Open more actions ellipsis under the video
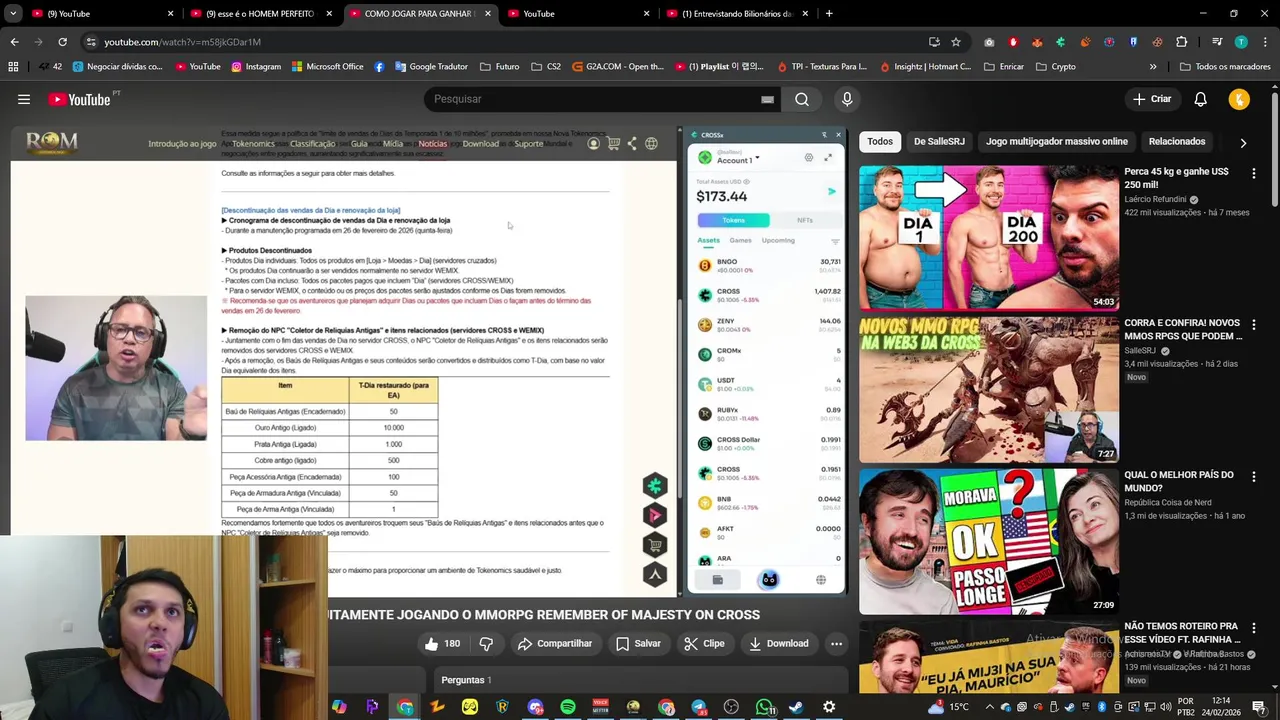This screenshot has height=720, width=1280. pos(836,644)
